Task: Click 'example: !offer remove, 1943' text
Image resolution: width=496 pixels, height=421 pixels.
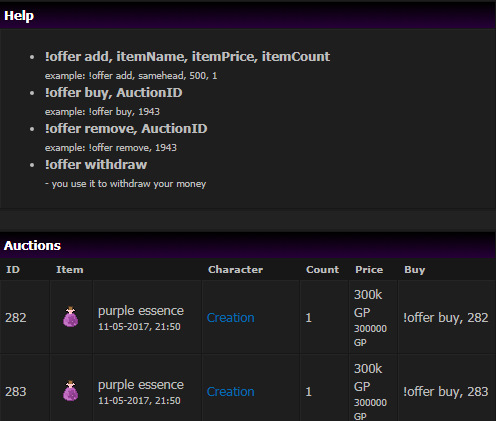Action: pos(111,148)
